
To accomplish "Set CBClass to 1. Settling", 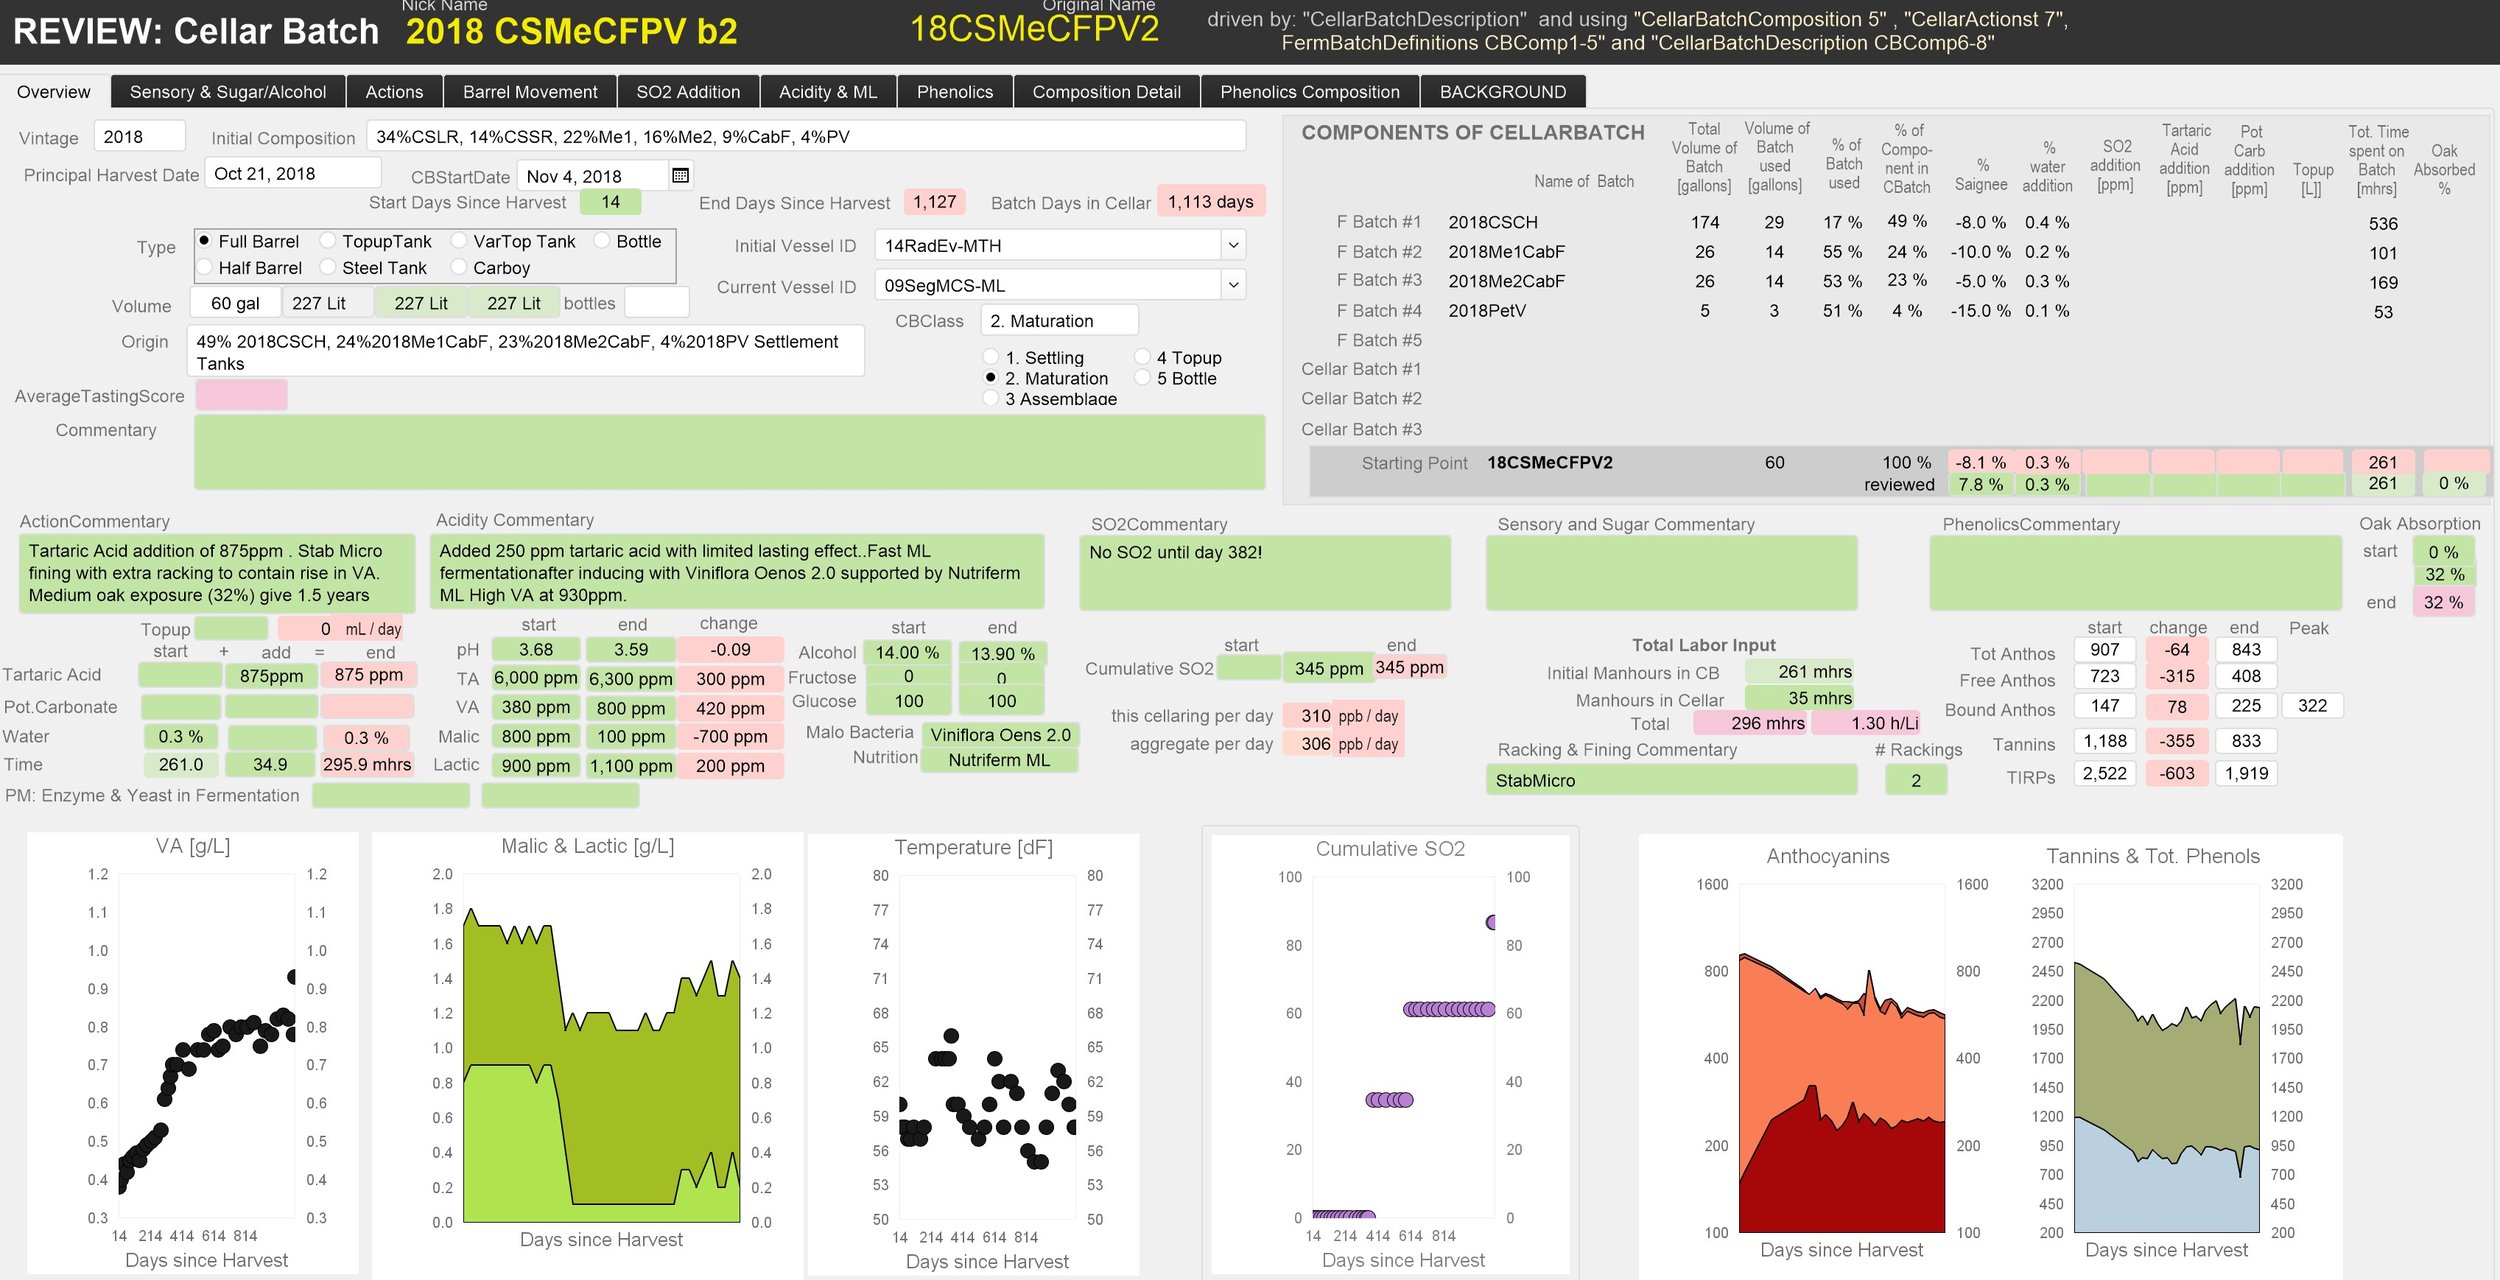I will (991, 357).
